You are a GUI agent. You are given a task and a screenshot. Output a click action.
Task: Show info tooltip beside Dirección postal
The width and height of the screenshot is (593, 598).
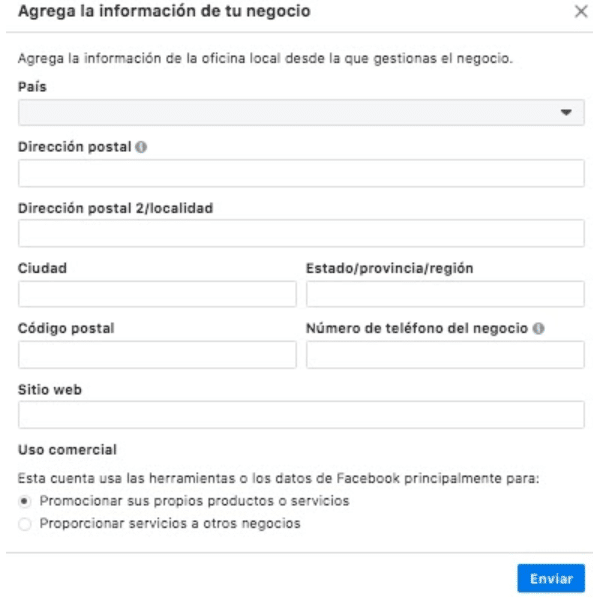point(141,147)
